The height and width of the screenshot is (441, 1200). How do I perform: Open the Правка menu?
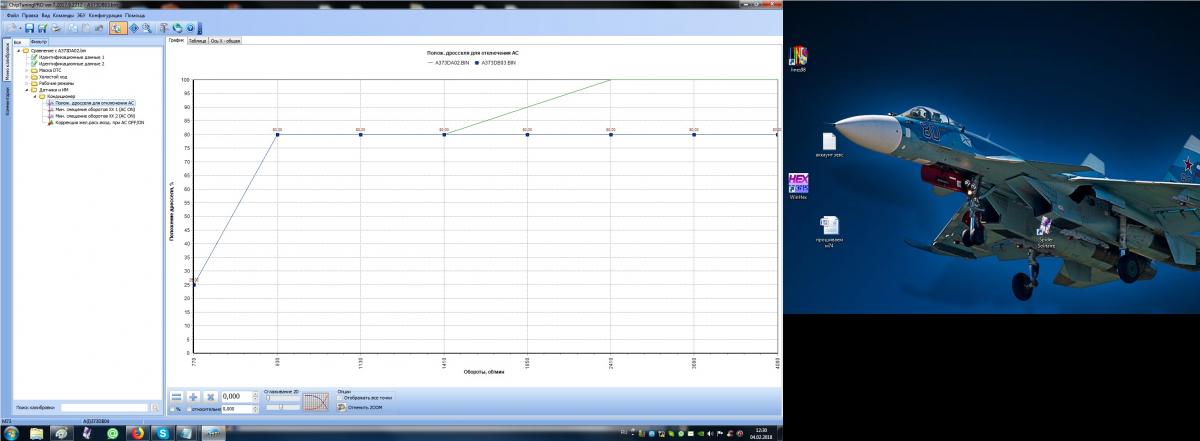click(x=30, y=15)
